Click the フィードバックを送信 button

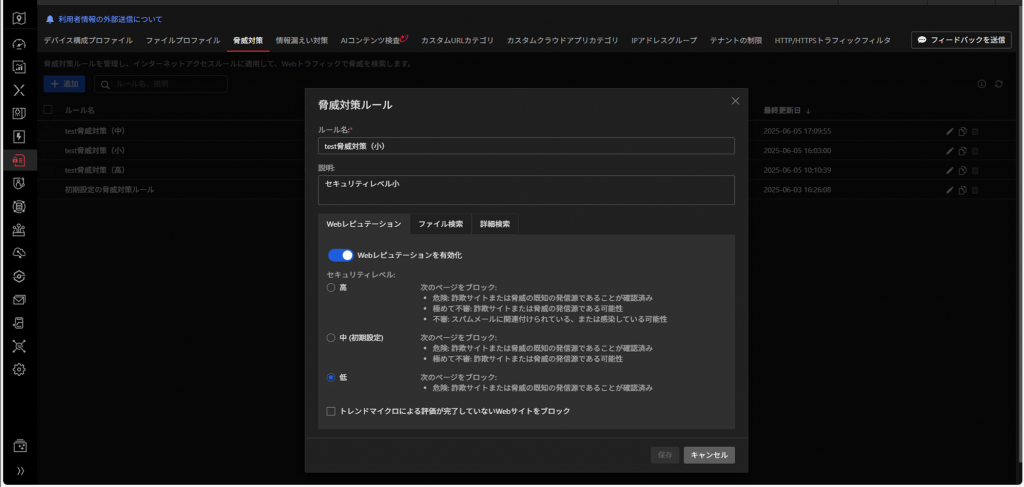tap(960, 40)
